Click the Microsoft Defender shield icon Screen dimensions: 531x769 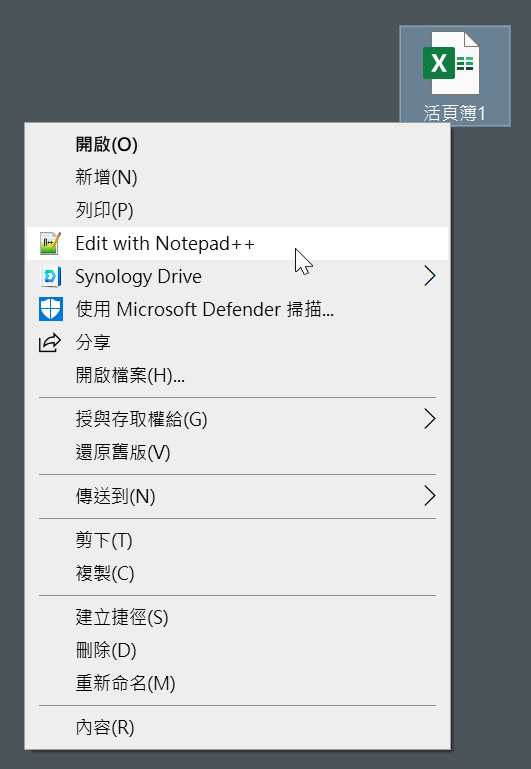[x=51, y=309]
